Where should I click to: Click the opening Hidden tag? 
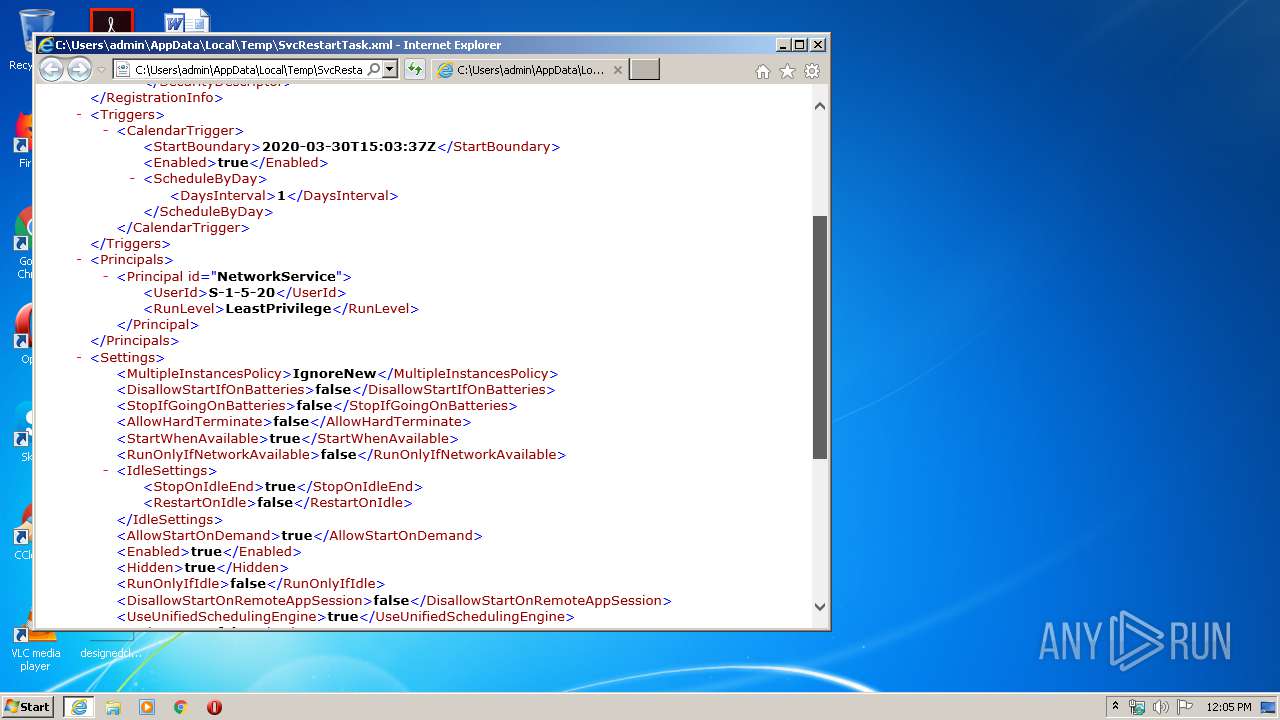(x=150, y=568)
